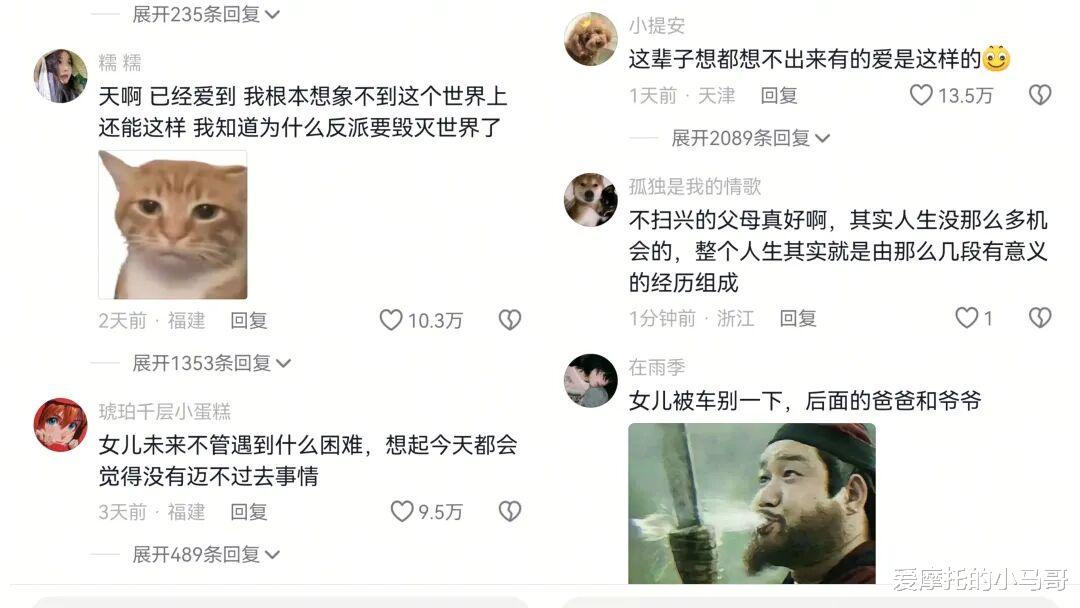Dislike the 孤独是我的情歌 comment
1080x608 pixels.
(x=1040, y=318)
